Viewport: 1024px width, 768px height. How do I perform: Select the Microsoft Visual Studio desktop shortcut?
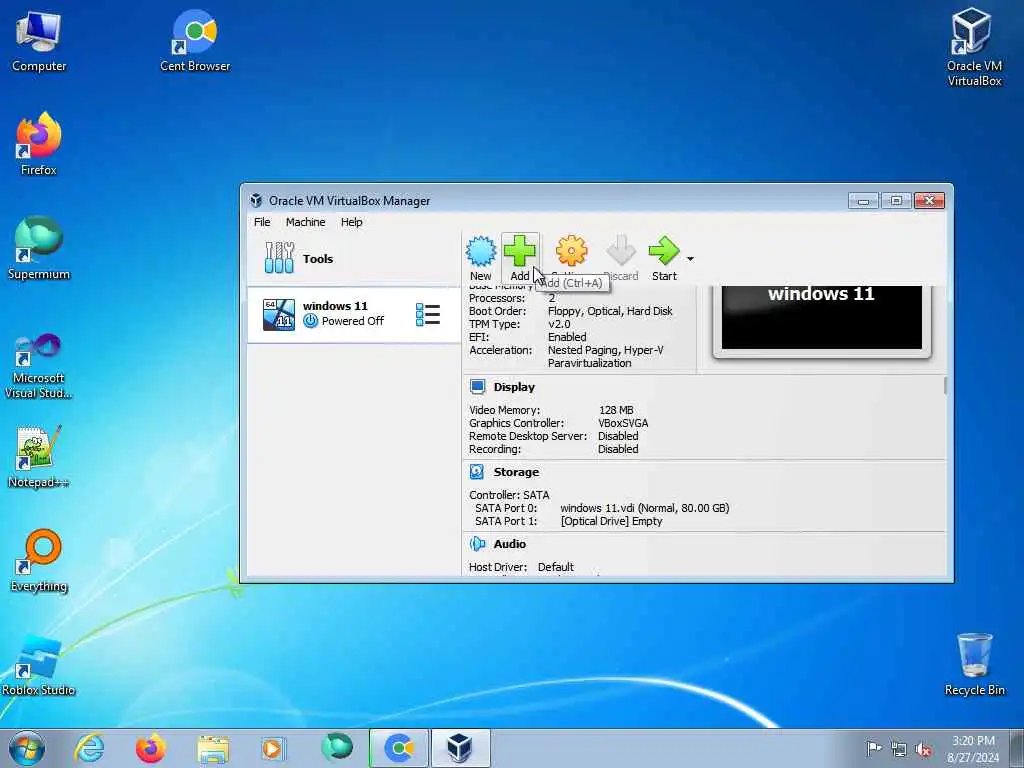tap(39, 366)
